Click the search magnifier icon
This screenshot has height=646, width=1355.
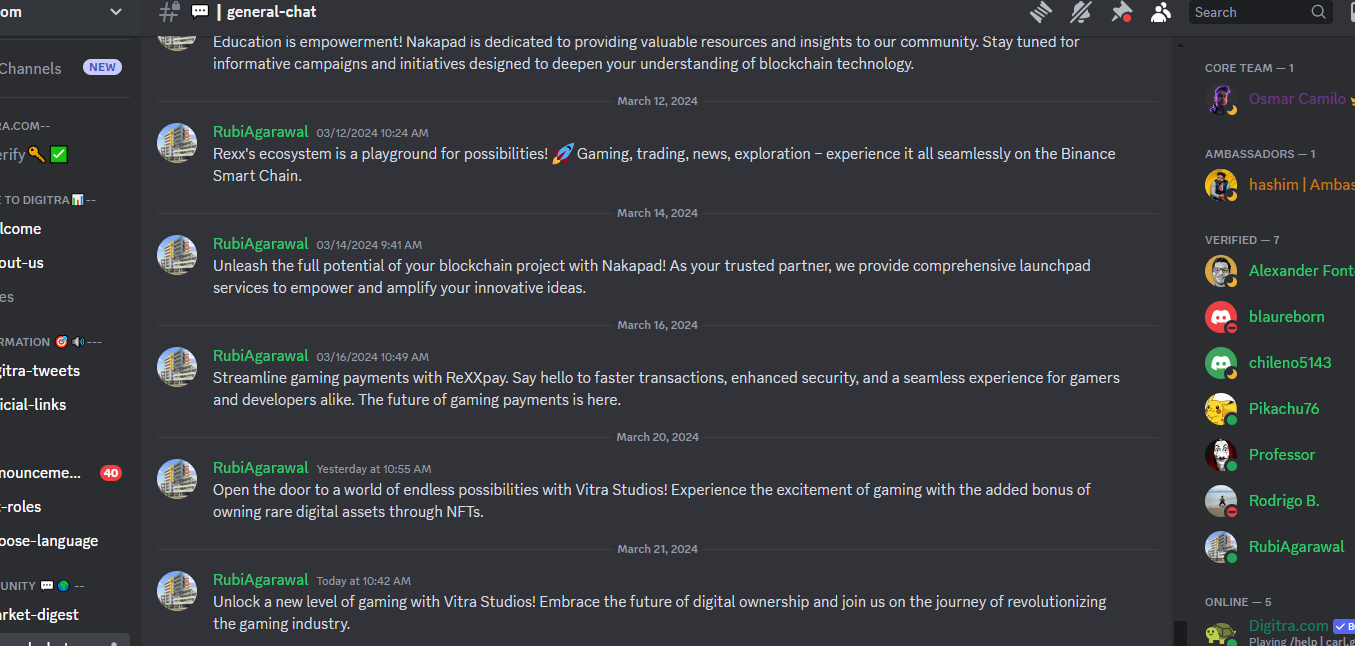pos(1319,12)
